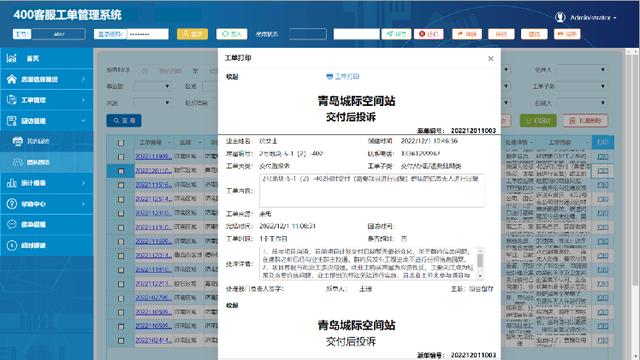Open the 工单子类 filter dropdown at the right
Screen dimensions: 640x360
[x=582, y=87]
